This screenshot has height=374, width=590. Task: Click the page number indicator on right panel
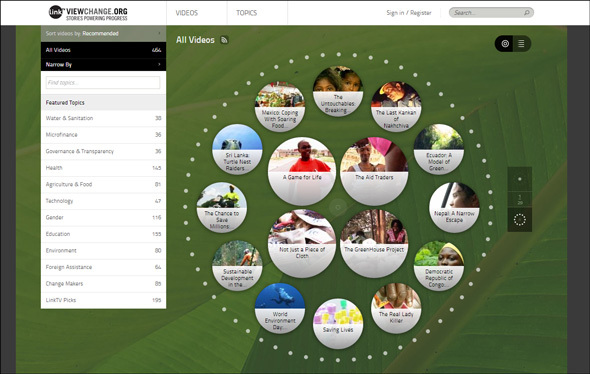coord(520,200)
